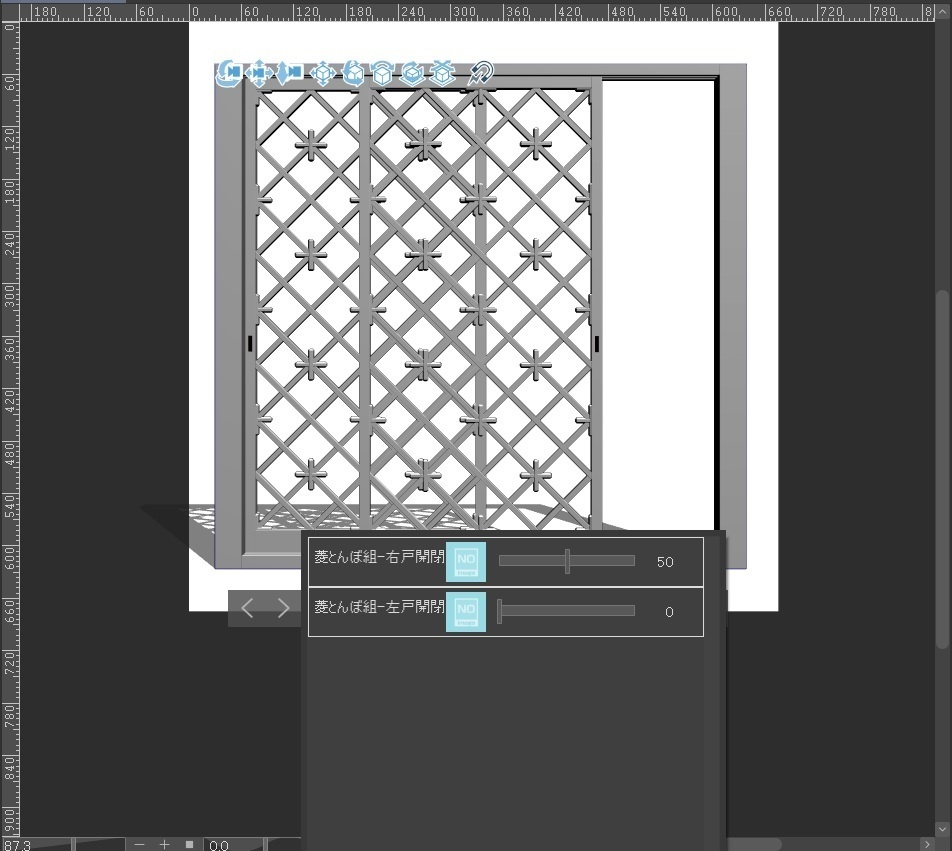Click the previous object left arrow
Viewport: 952px width, 851px height.
pyautogui.click(x=247, y=608)
